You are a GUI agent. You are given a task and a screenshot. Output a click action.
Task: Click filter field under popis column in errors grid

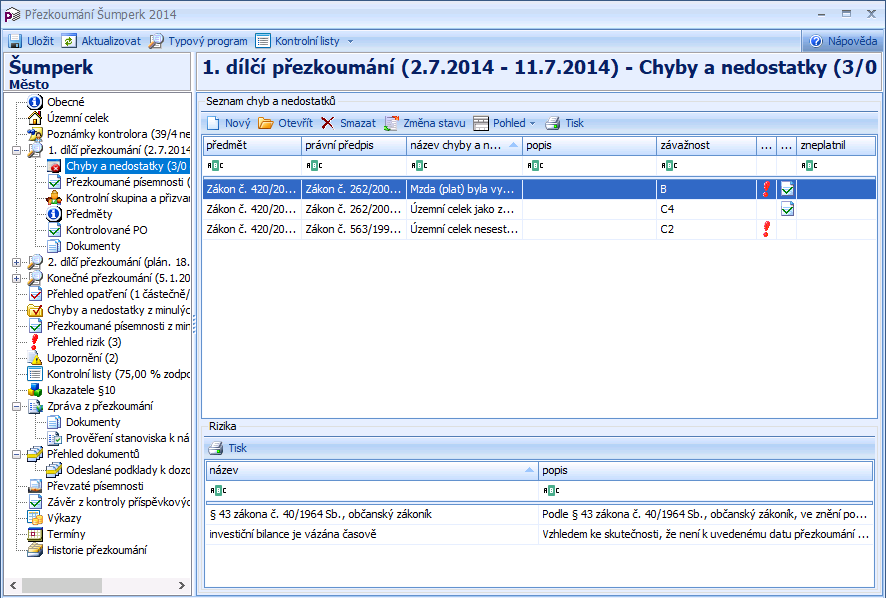tap(589, 166)
